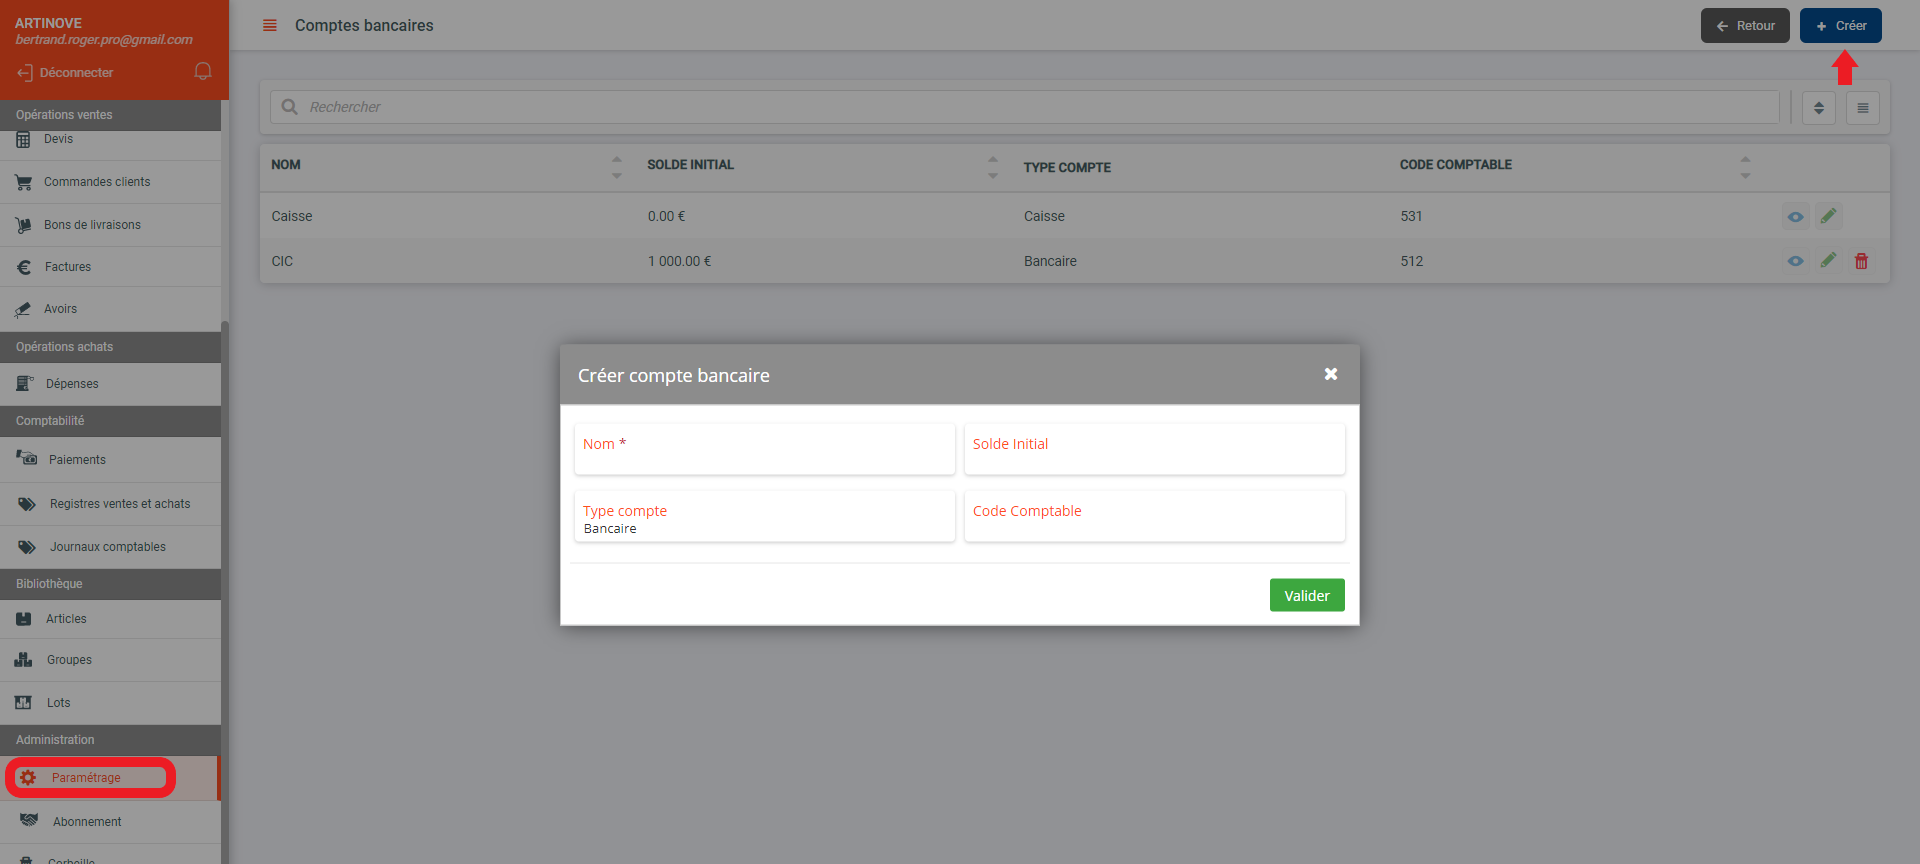Image resolution: width=1920 pixels, height=864 pixels.
Task: Edit the CIC account with pencil icon
Action: pyautogui.click(x=1828, y=261)
